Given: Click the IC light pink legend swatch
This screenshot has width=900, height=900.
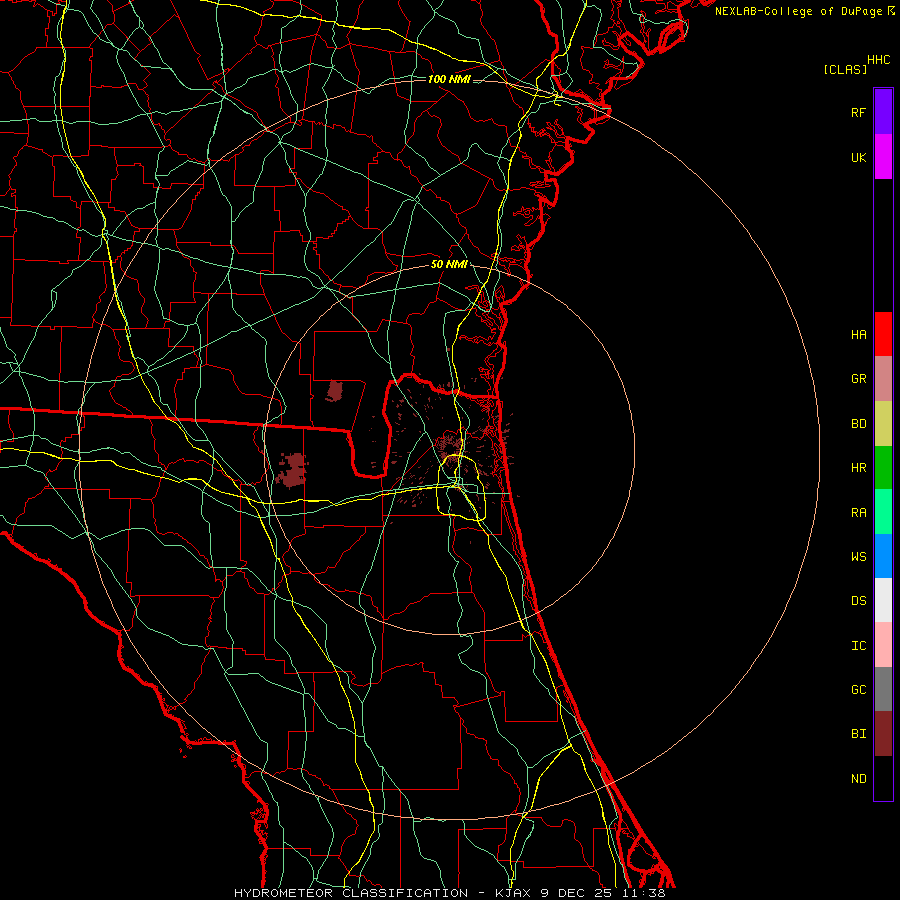Looking at the screenshot, I should click(x=883, y=645).
